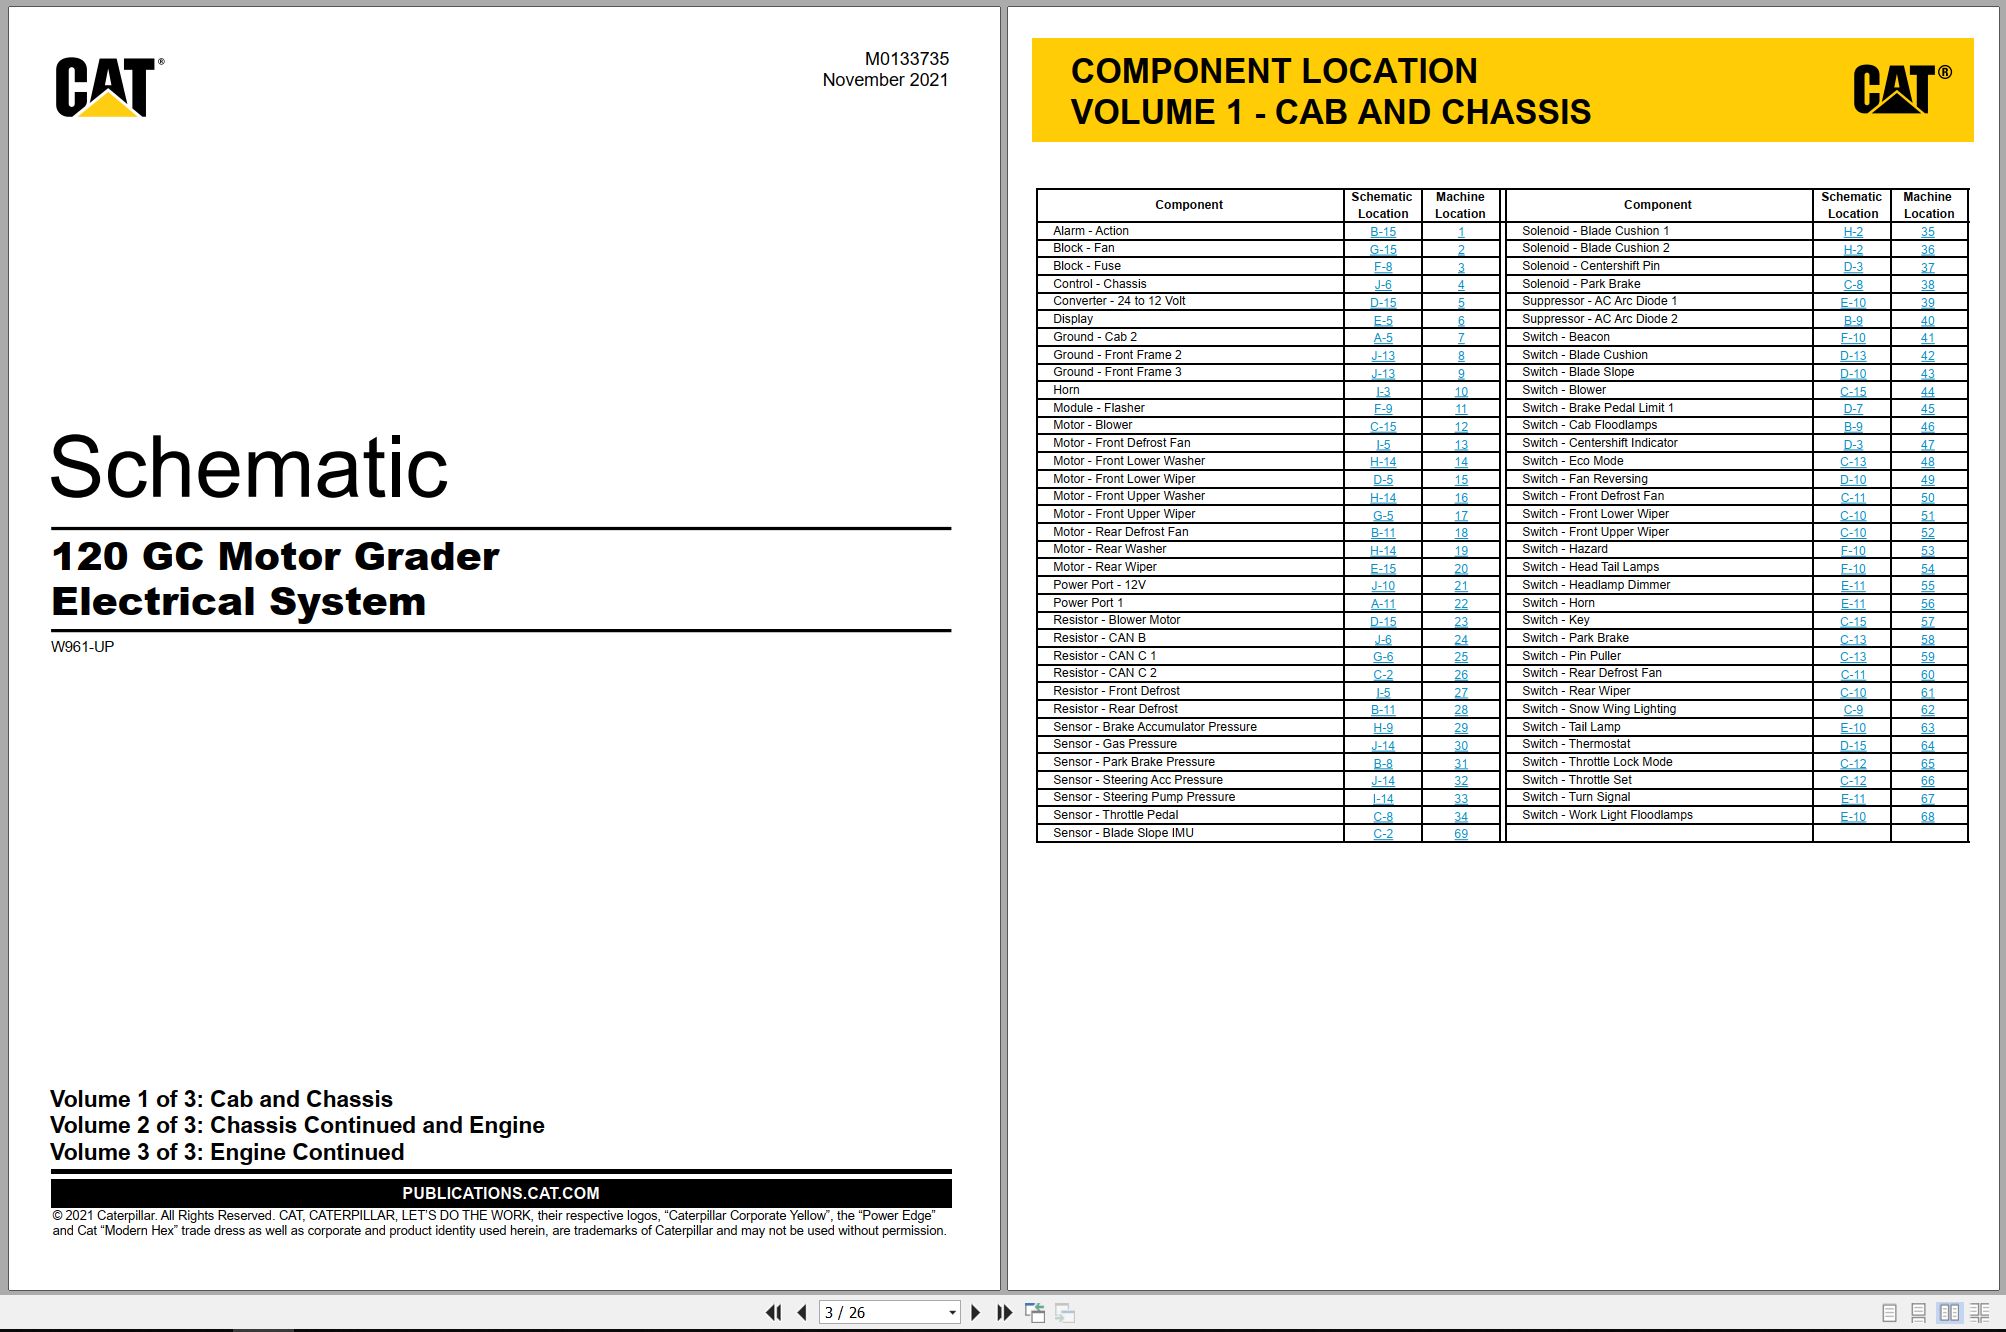2006x1332 pixels.
Task: Follow D-5 link for Motor - Front Lower Wiper
Action: point(1383,480)
